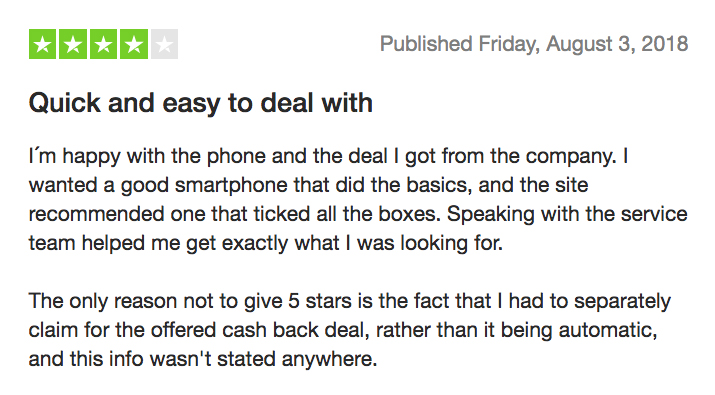Click the word 'automatic' in the review
This screenshot has width=715, height=395.
click(608, 330)
